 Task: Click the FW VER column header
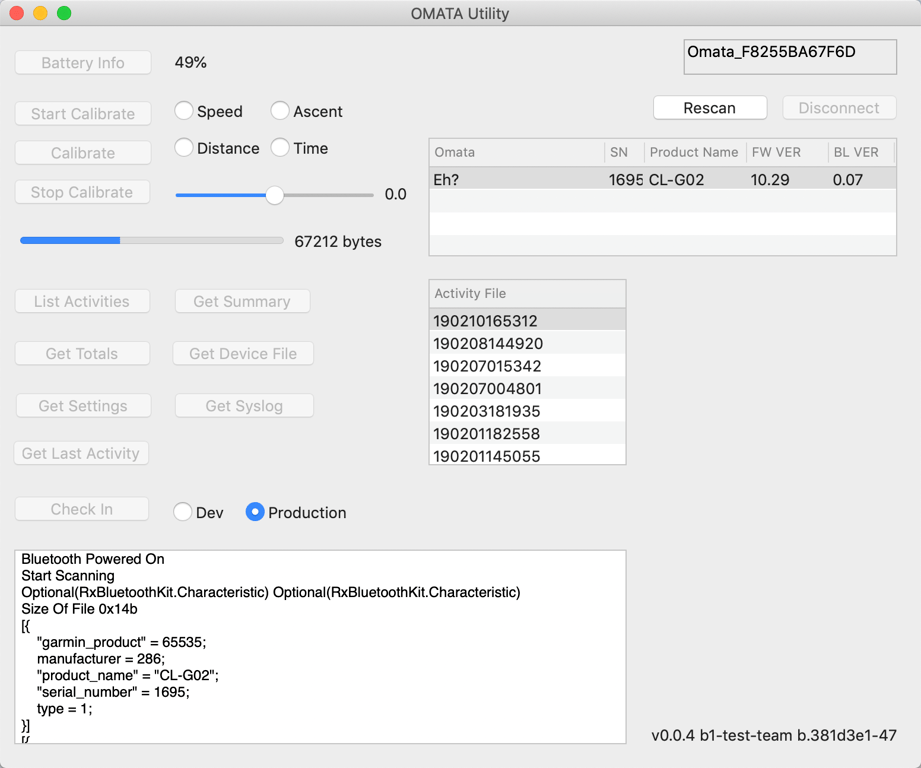click(786, 153)
